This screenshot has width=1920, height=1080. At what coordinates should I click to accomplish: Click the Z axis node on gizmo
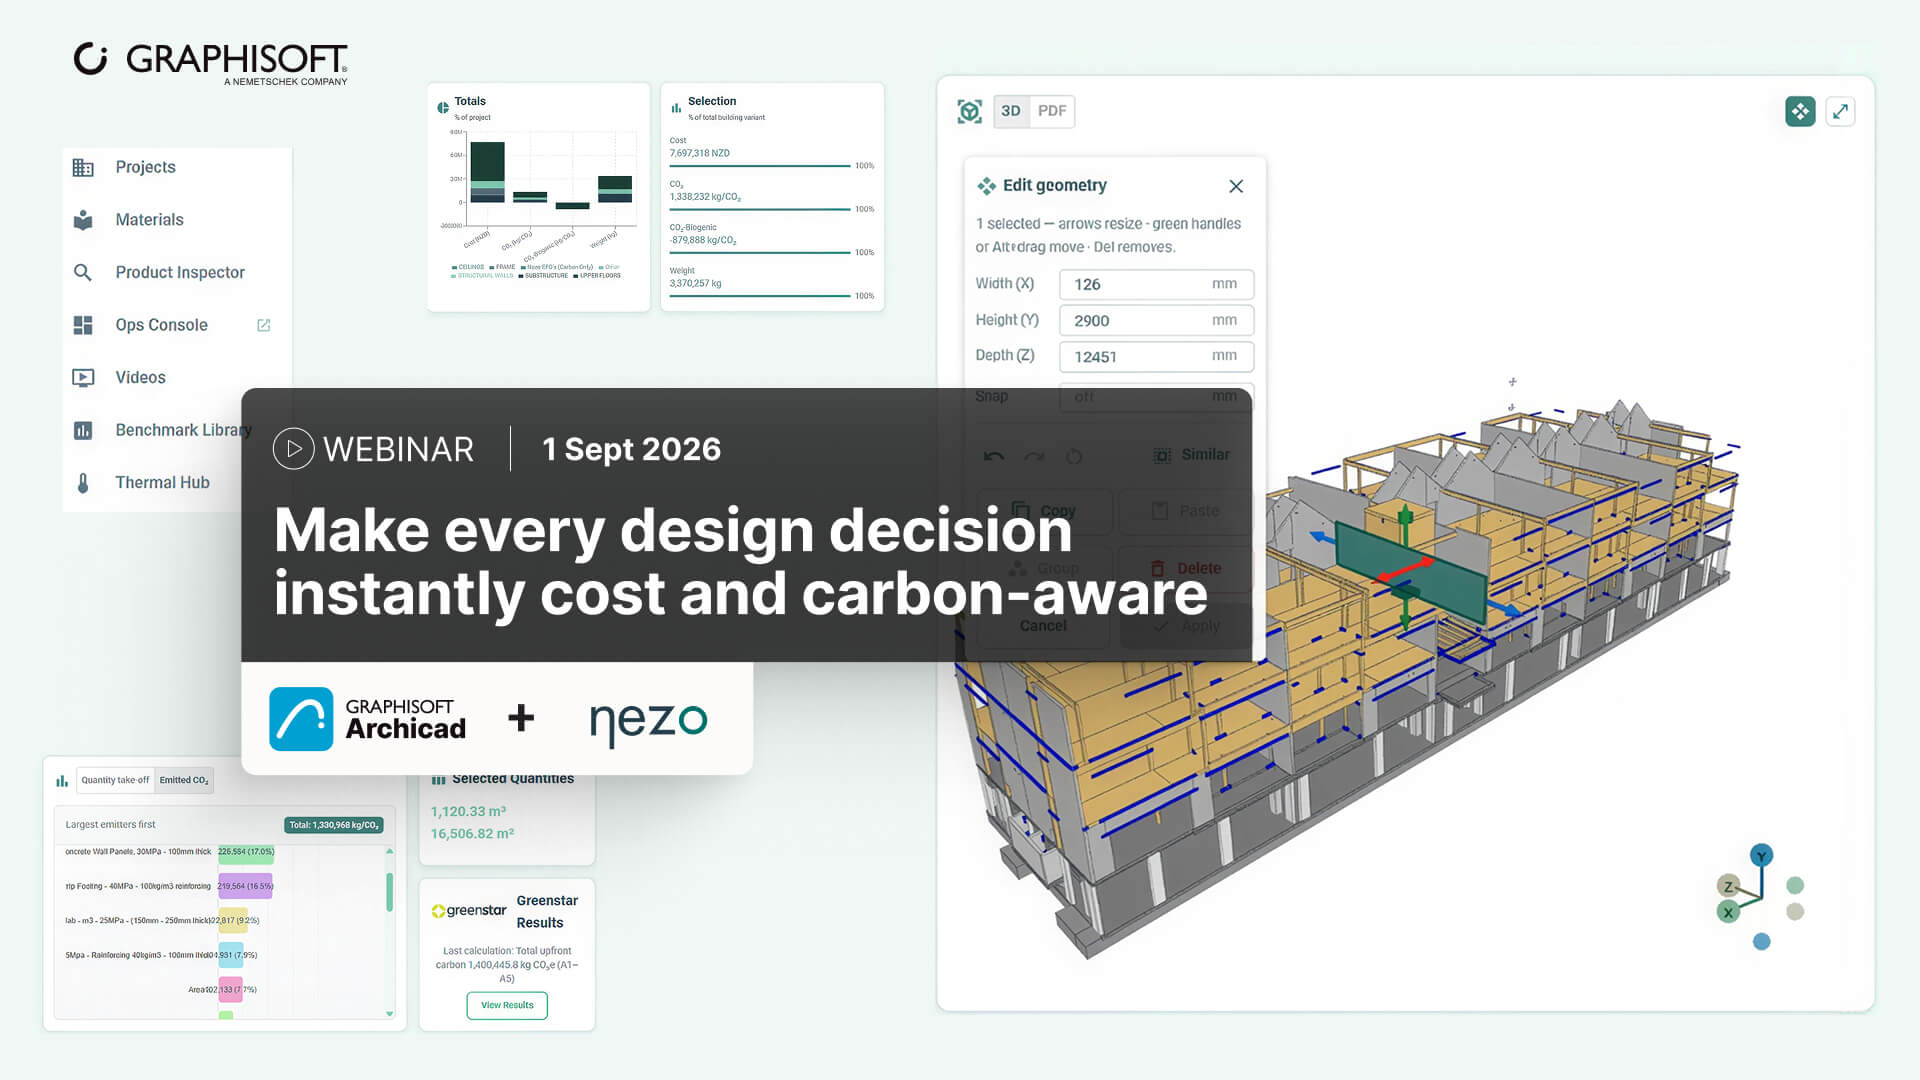pos(1728,886)
